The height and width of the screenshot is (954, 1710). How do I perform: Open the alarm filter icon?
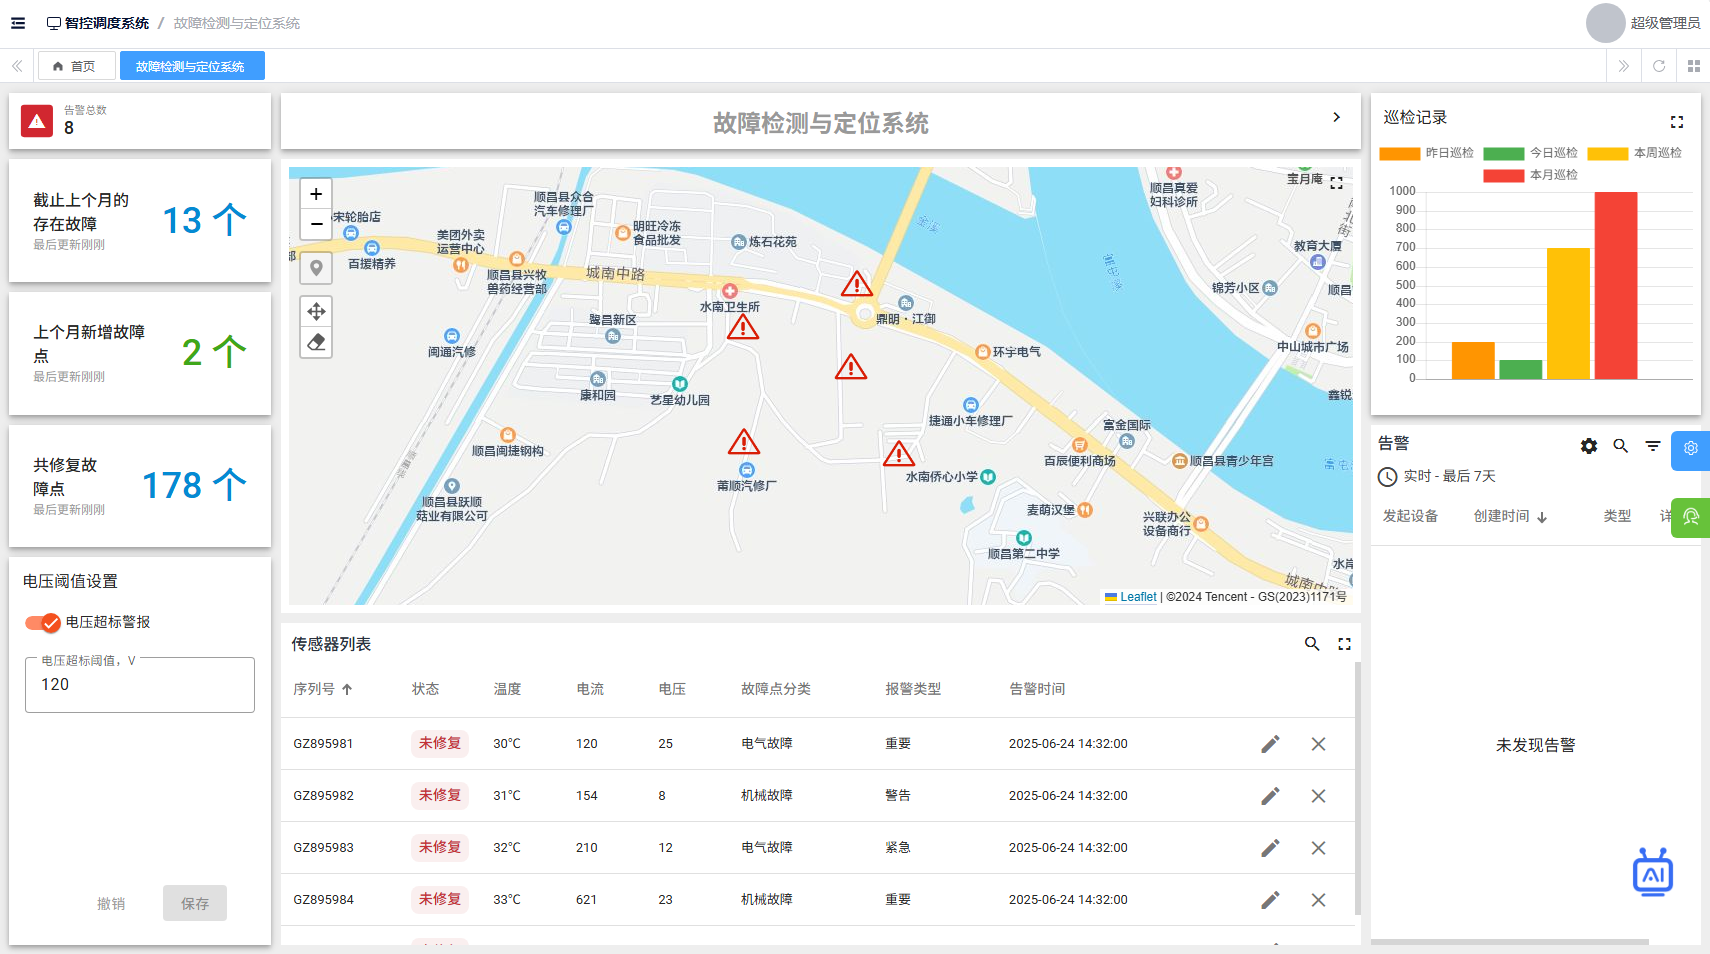[1653, 446]
